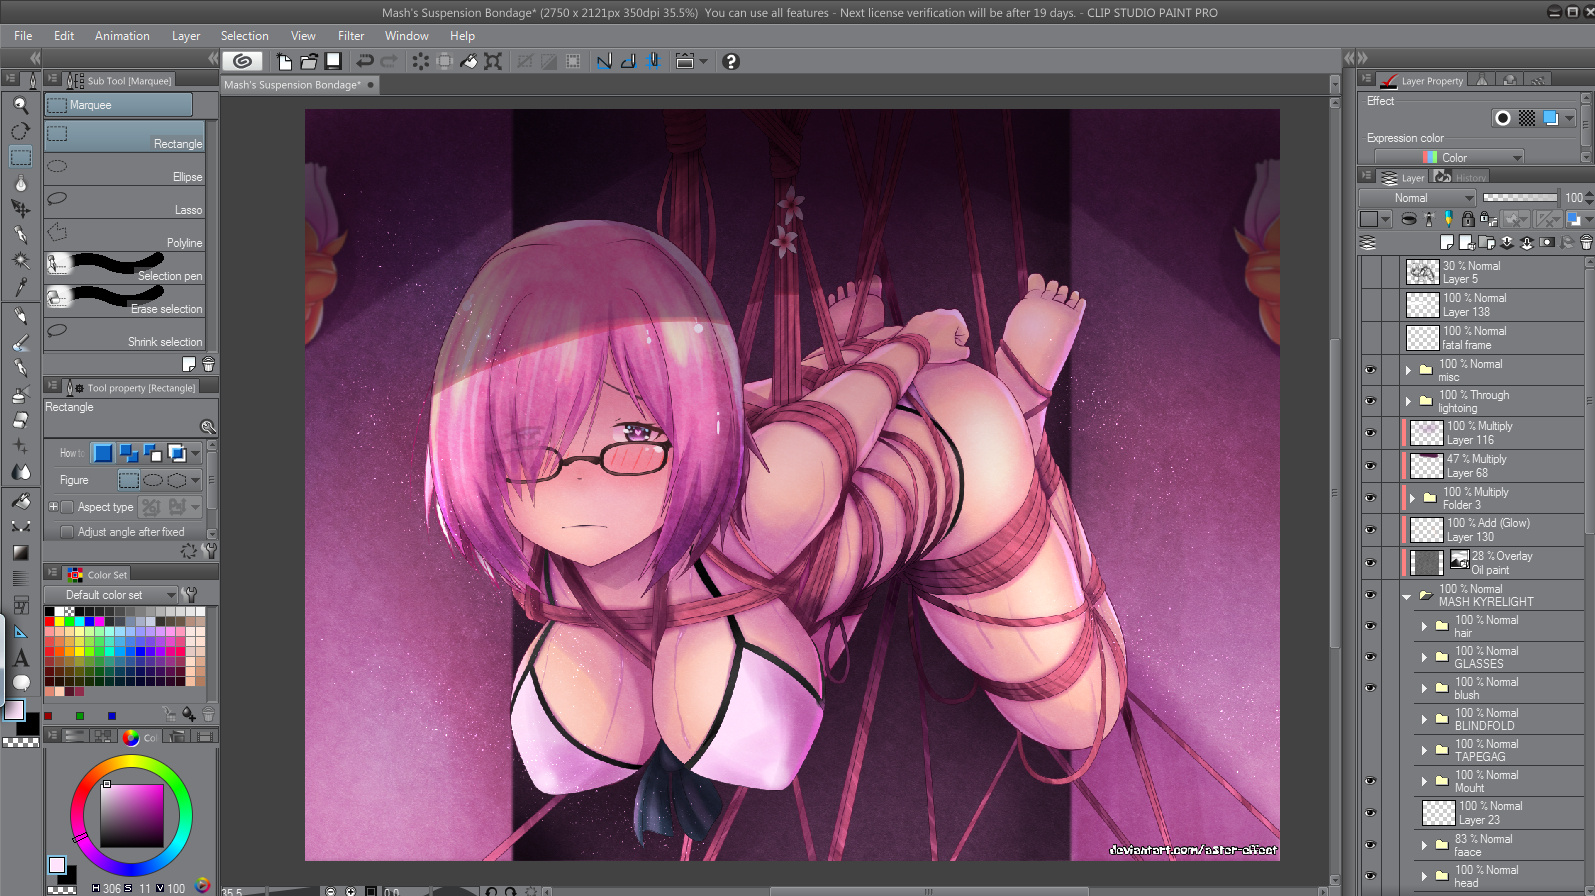Viewport: 1595px width, 896px height.
Task: Delete the selected layer via trash icon
Action: pos(1586,242)
